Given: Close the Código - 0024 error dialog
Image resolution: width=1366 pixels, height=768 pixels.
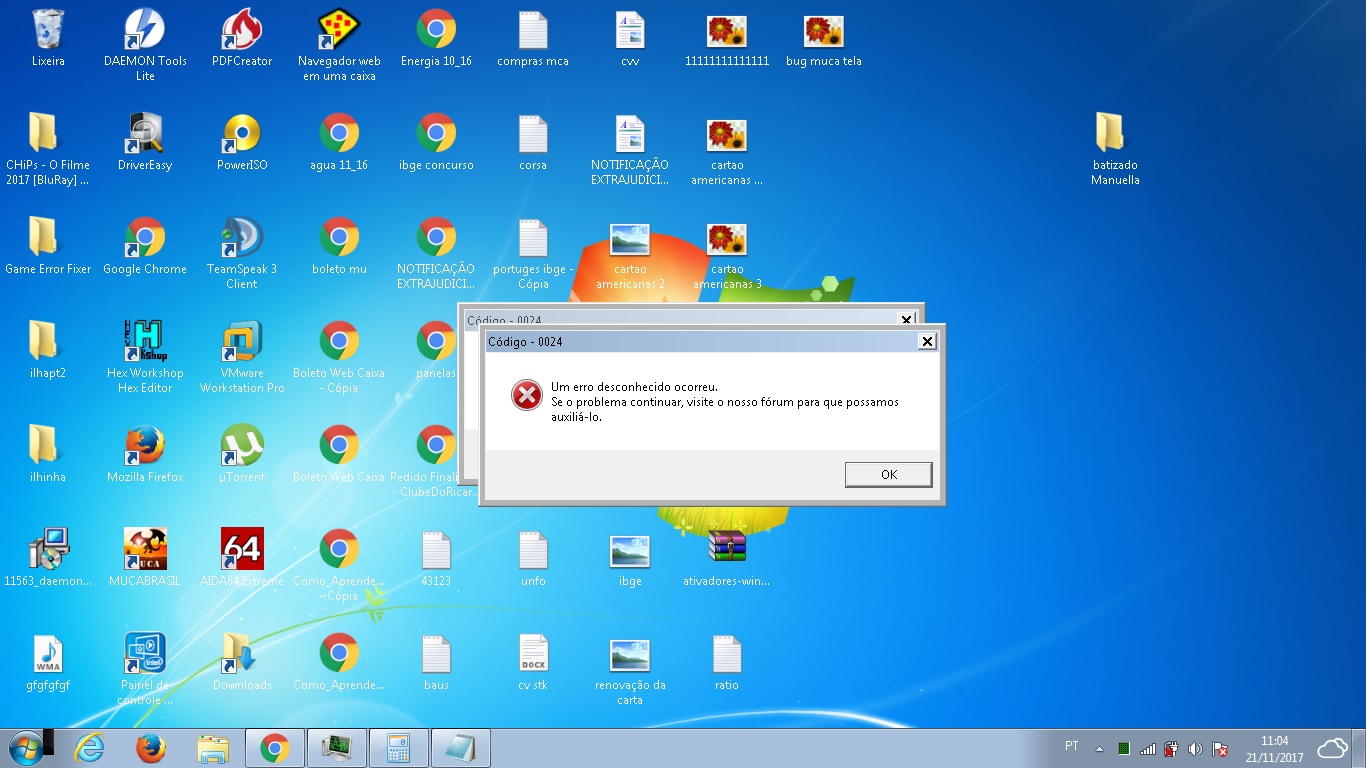Looking at the screenshot, I should 927,342.
